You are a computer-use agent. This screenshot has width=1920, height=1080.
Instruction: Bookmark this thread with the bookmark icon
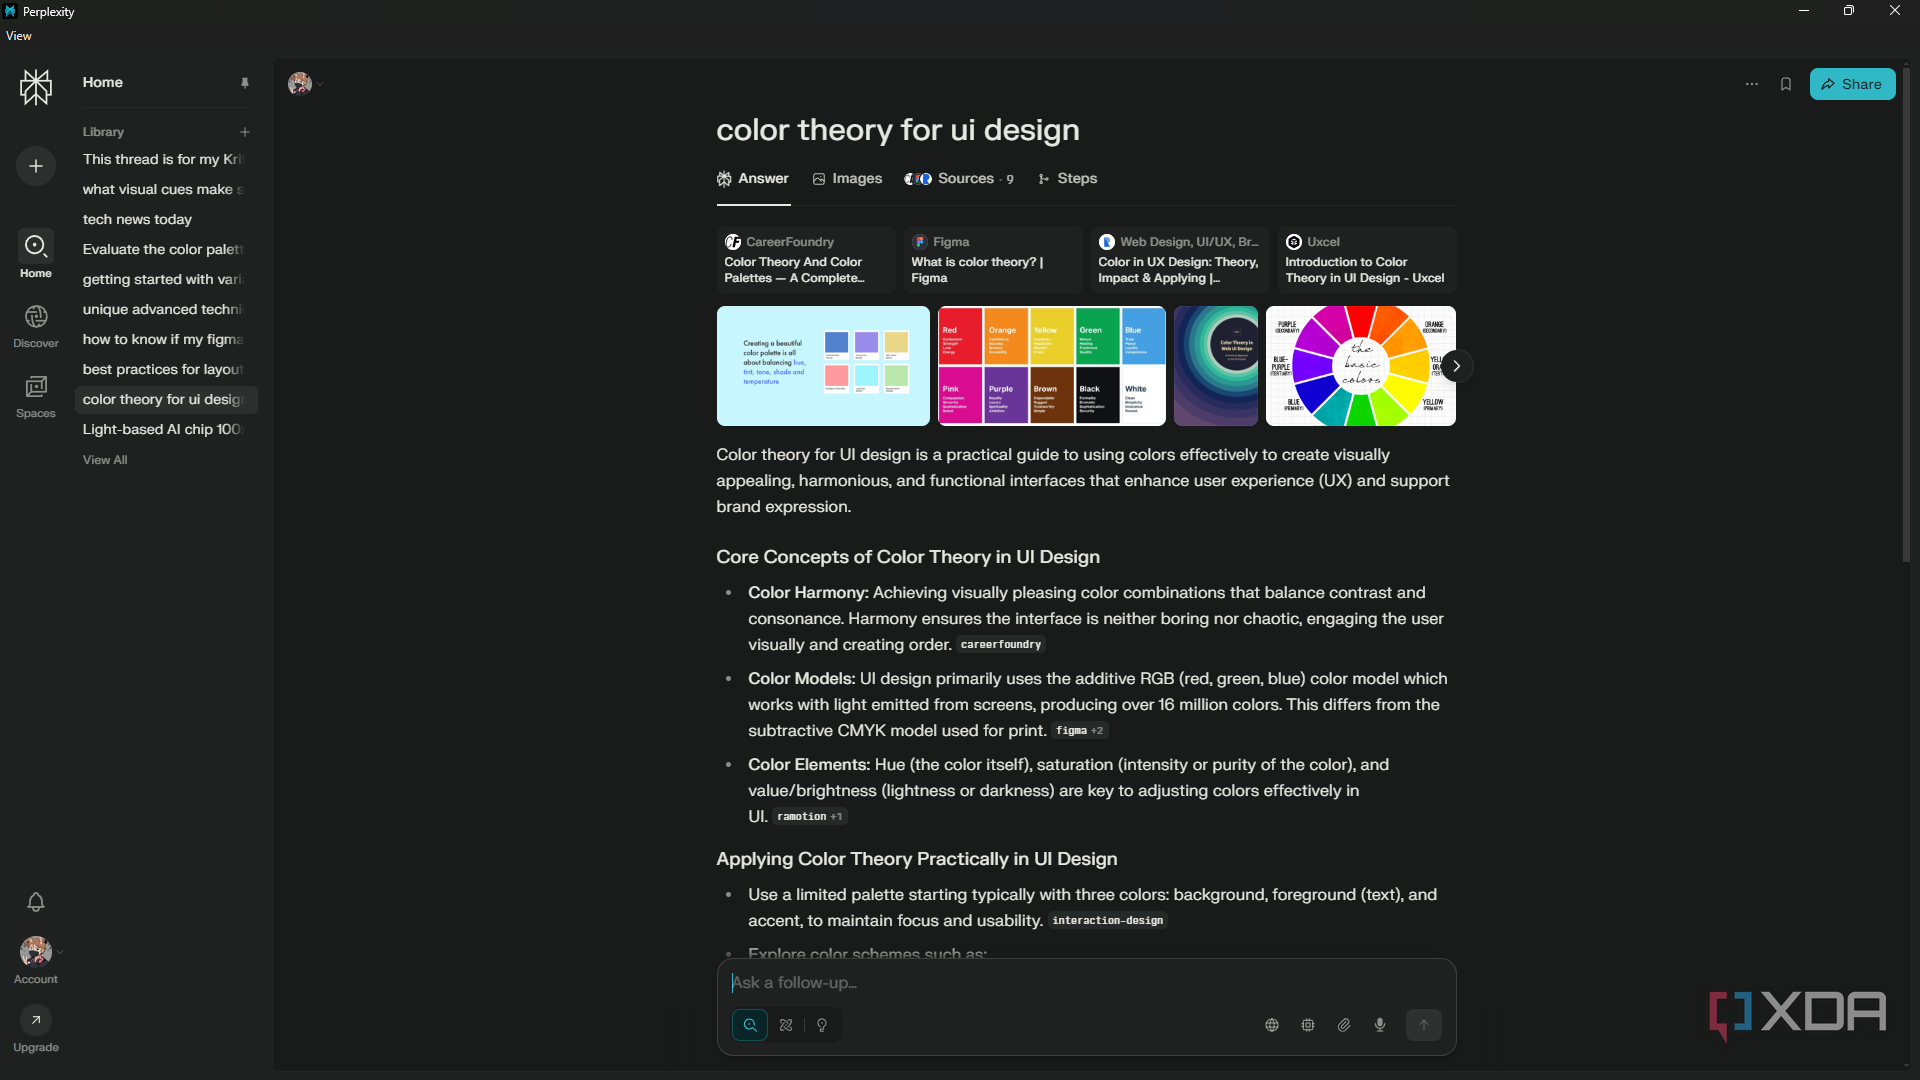coord(1786,84)
